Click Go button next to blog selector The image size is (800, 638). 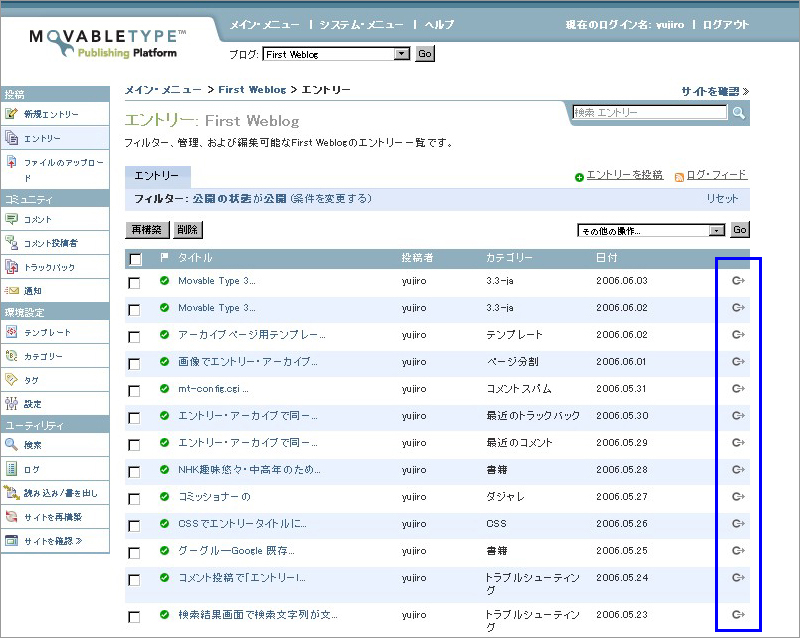[x=425, y=54]
